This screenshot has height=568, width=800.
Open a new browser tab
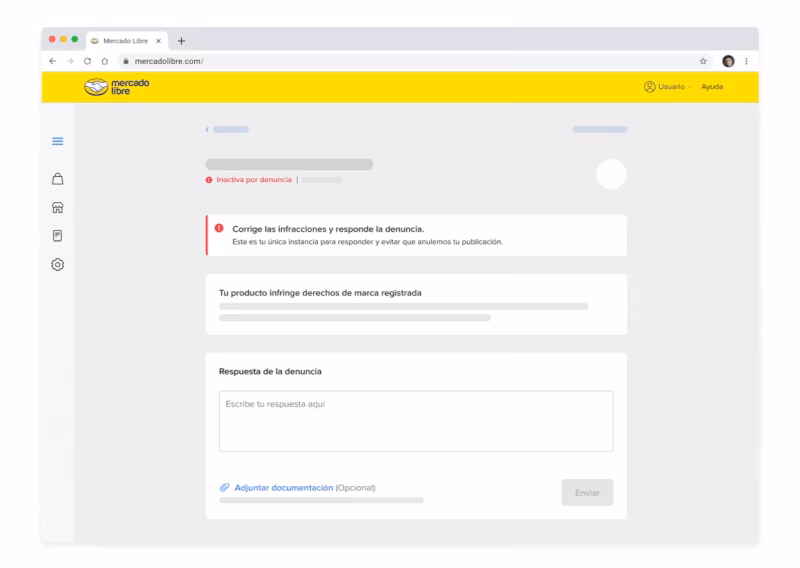click(182, 40)
